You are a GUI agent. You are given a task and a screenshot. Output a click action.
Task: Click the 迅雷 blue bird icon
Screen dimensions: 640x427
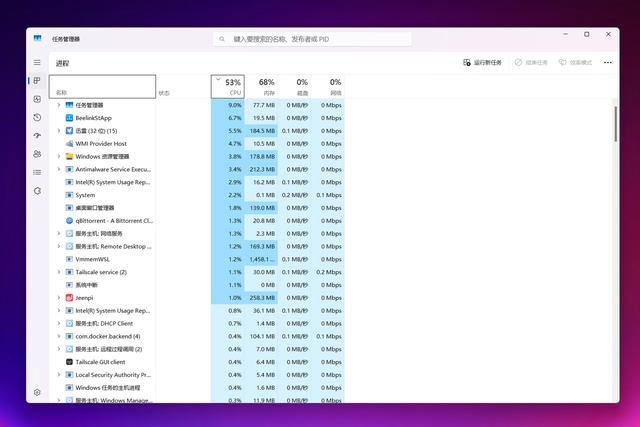point(69,131)
